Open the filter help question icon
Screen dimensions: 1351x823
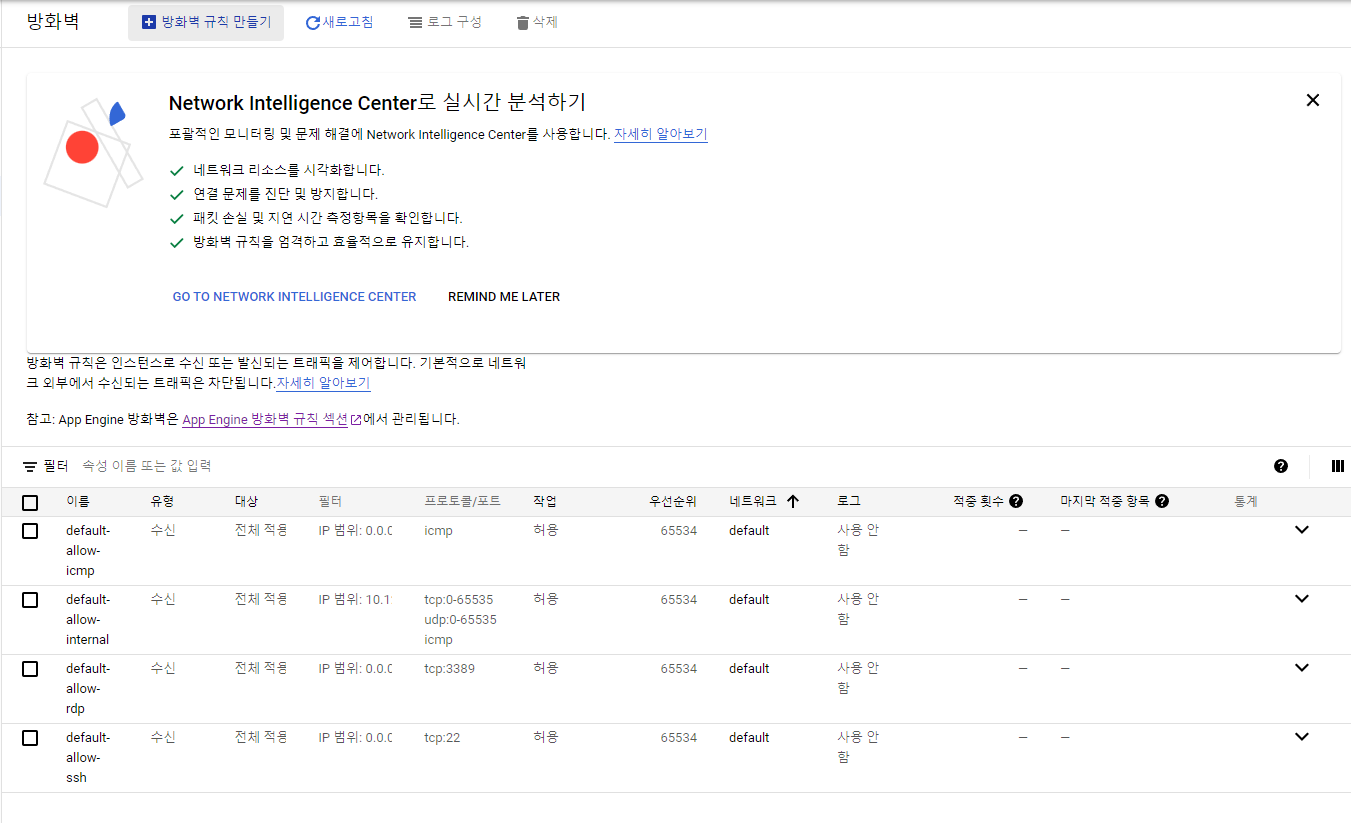point(1281,466)
